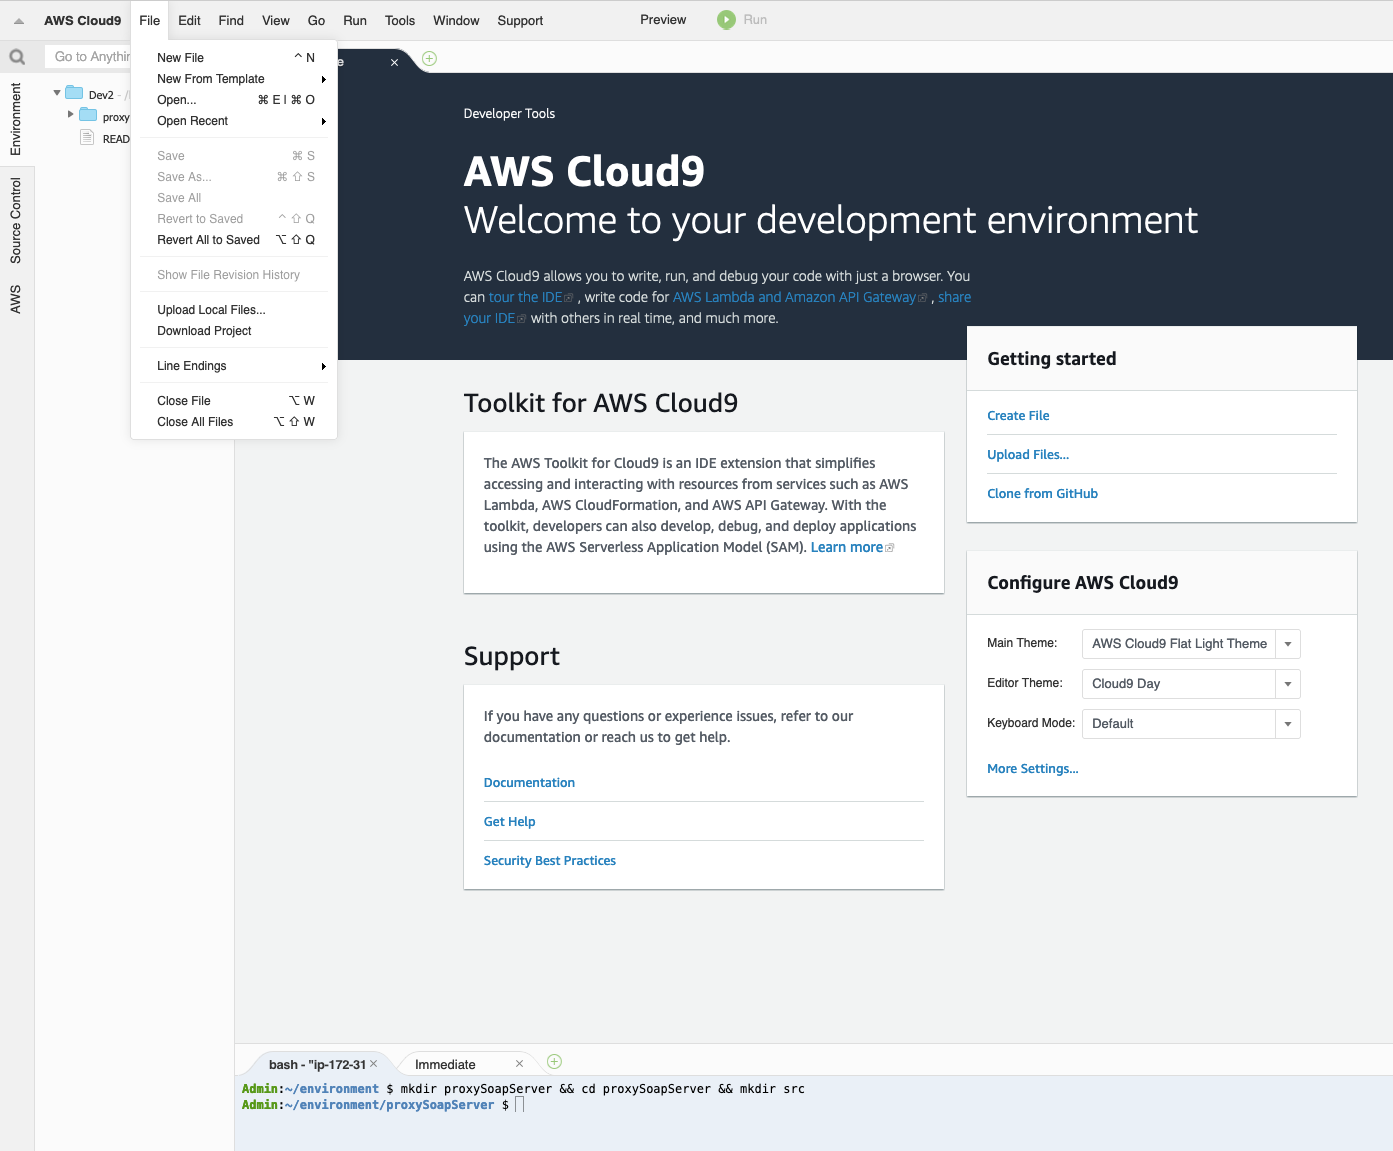Select Upload Local Files... menu entry
This screenshot has height=1151, width=1393.
point(234,310)
